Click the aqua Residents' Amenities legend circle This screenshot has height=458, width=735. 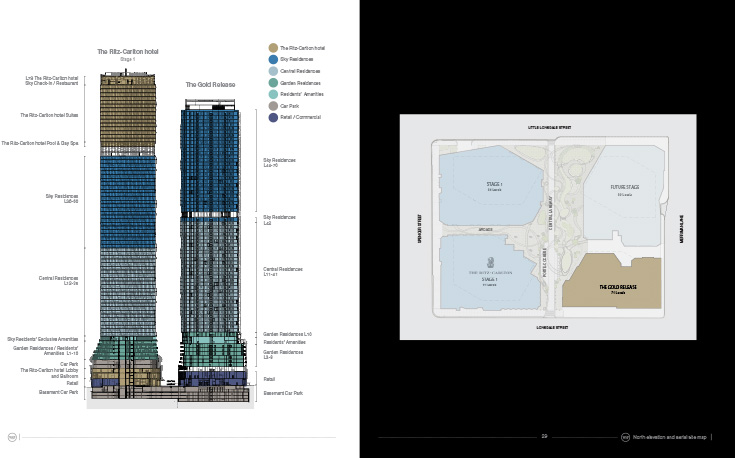coord(273,94)
